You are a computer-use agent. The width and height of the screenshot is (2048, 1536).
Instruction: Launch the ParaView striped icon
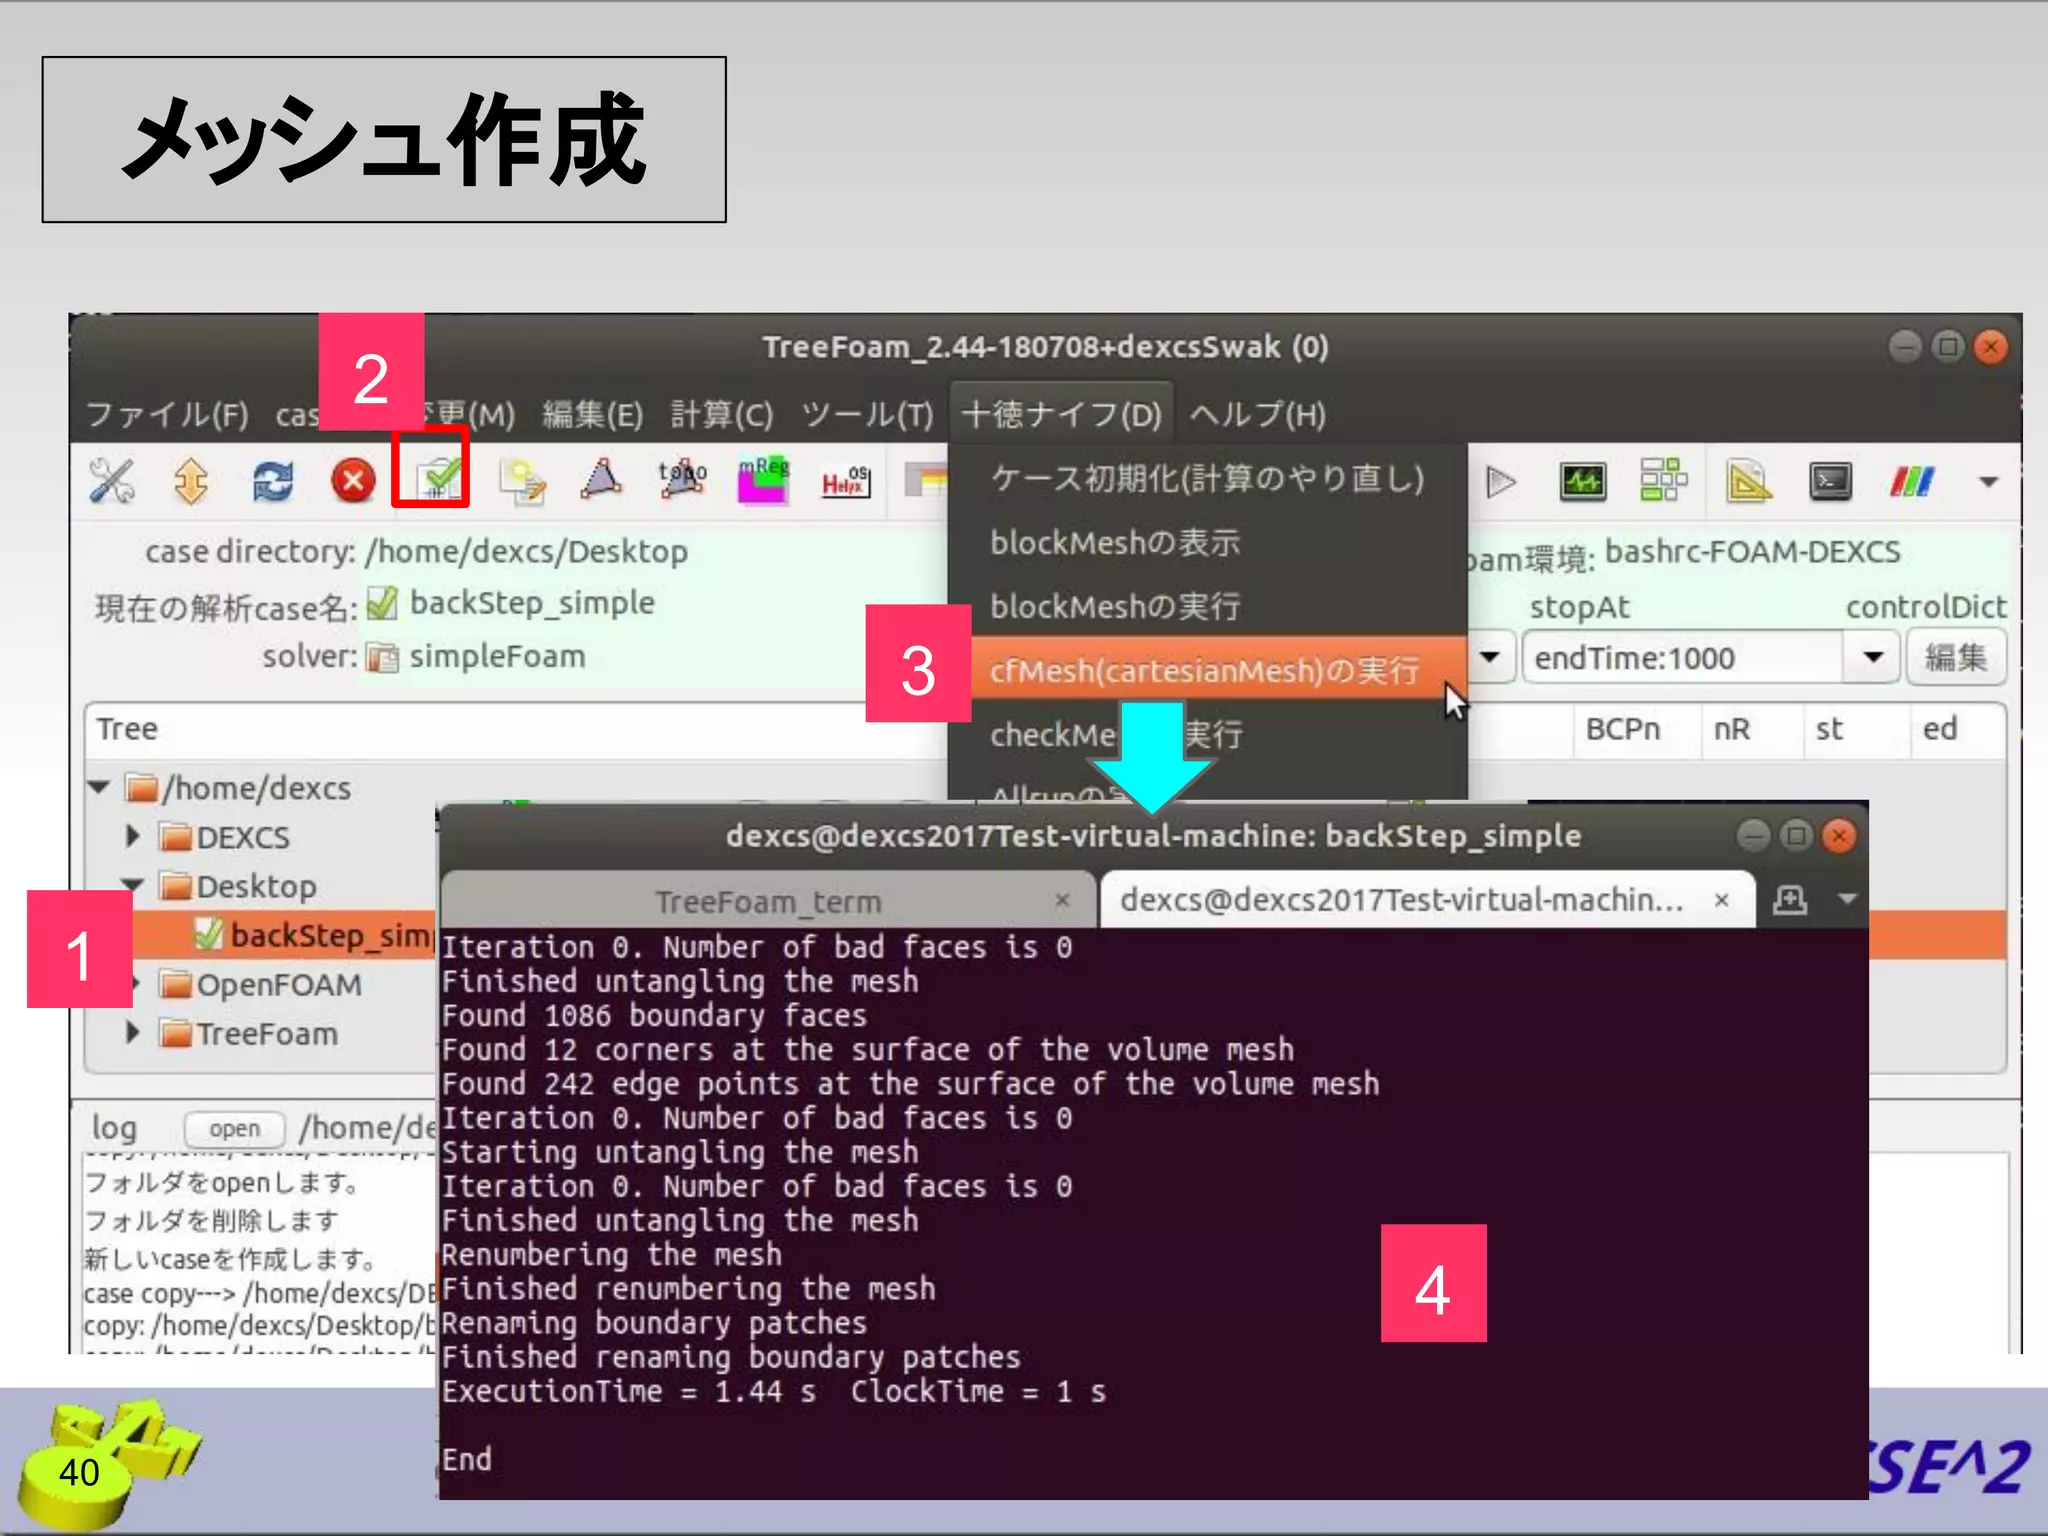[1911, 481]
